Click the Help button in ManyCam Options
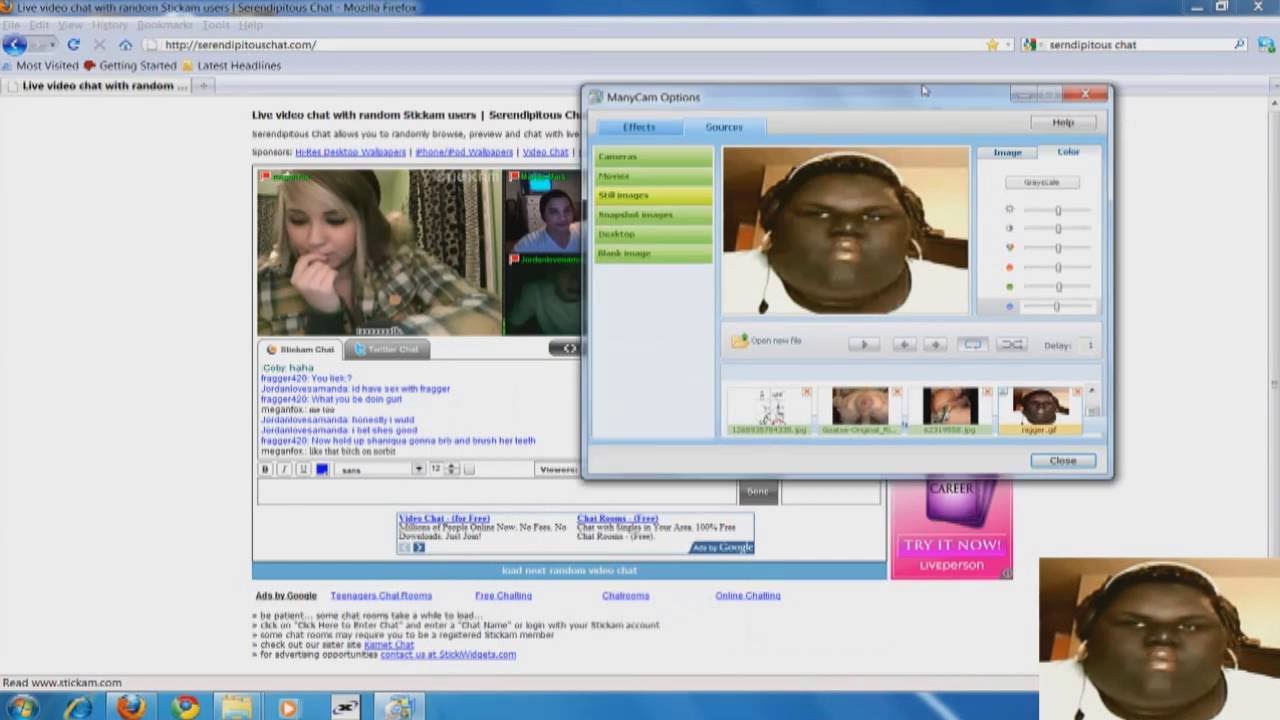Screen dimensions: 1280x720 1063,122
